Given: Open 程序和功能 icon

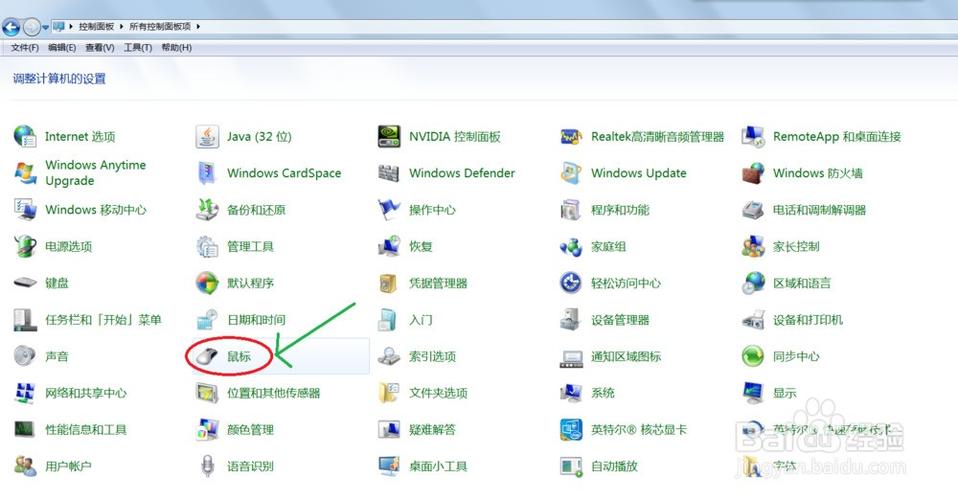Looking at the screenshot, I should coord(571,210).
